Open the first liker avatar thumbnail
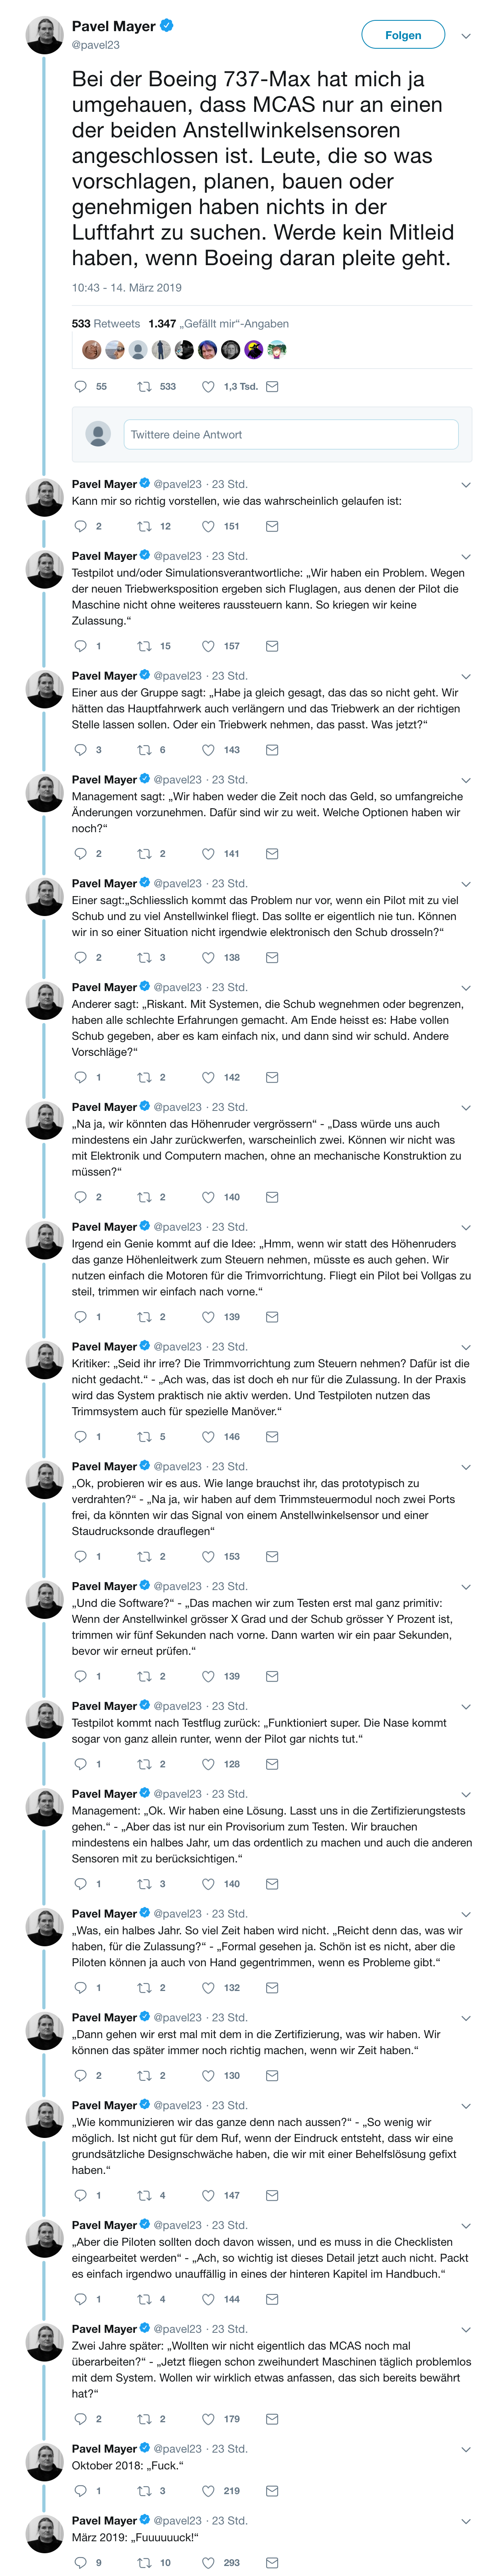This screenshot has height=2576, width=500. [91, 350]
